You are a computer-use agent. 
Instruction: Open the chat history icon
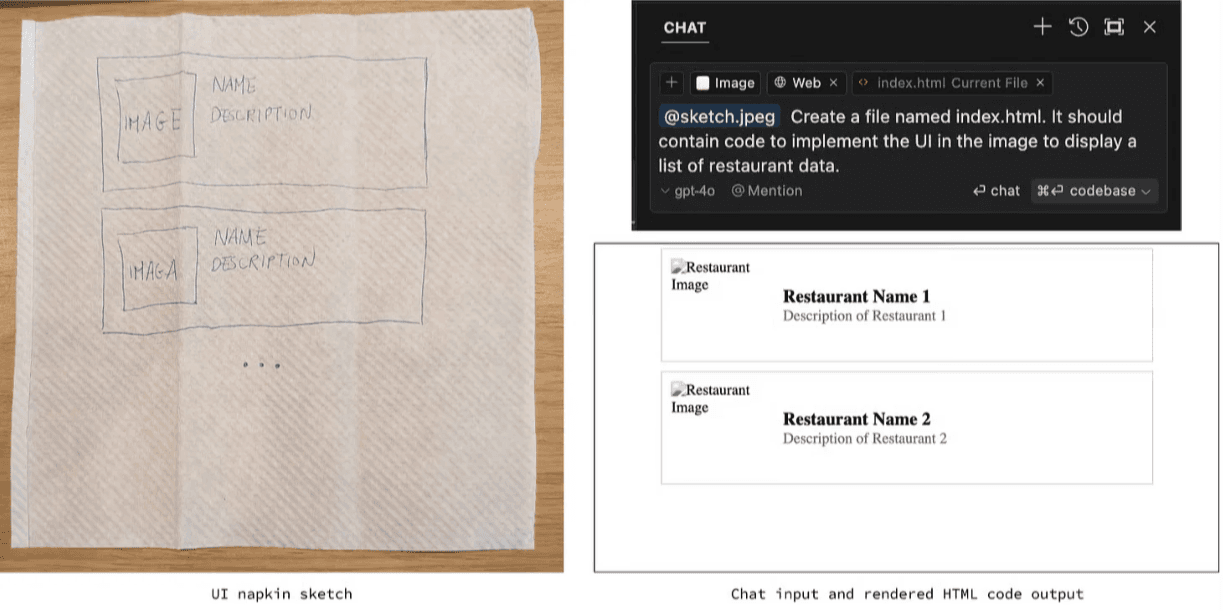tap(1078, 27)
